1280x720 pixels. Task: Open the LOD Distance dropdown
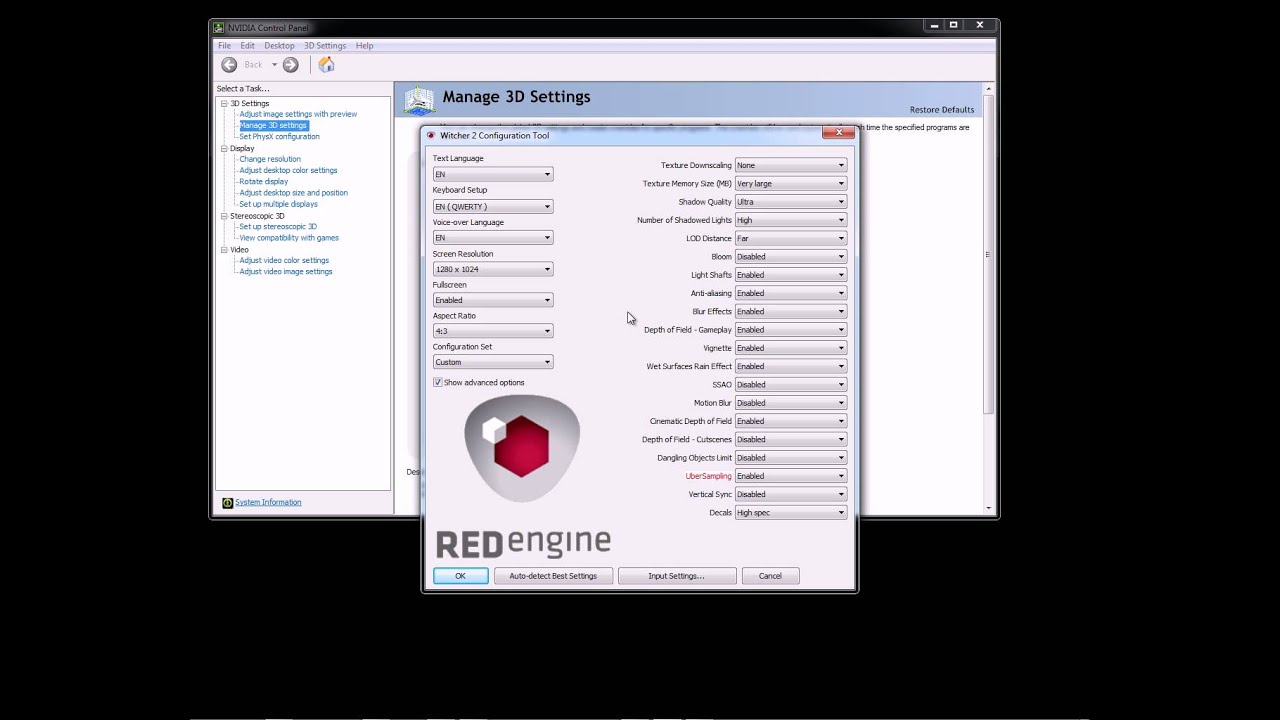coord(791,238)
